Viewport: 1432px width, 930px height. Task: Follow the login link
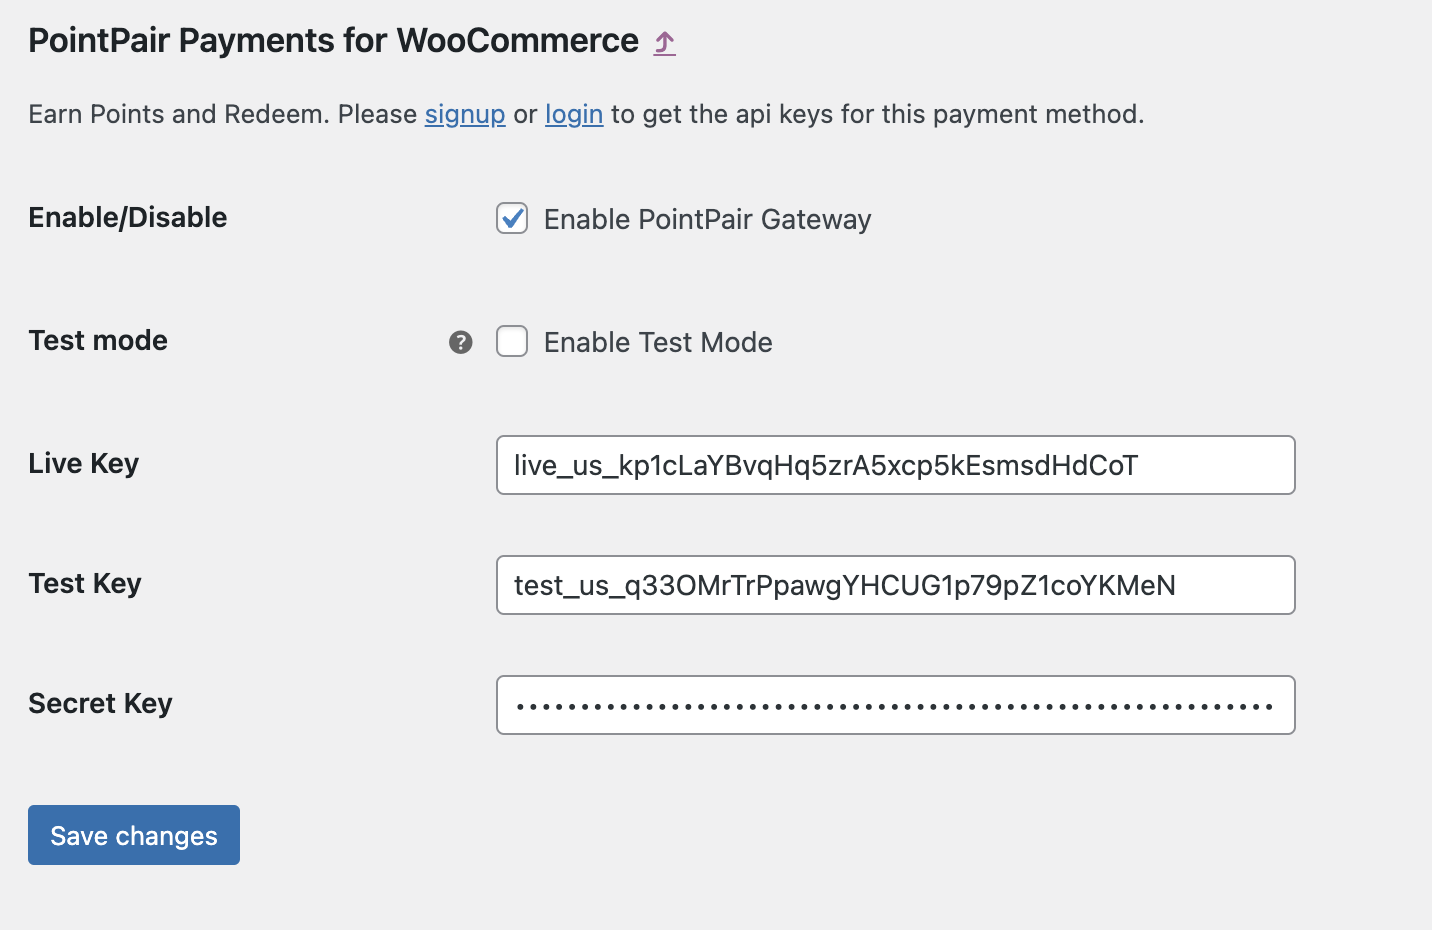[574, 114]
